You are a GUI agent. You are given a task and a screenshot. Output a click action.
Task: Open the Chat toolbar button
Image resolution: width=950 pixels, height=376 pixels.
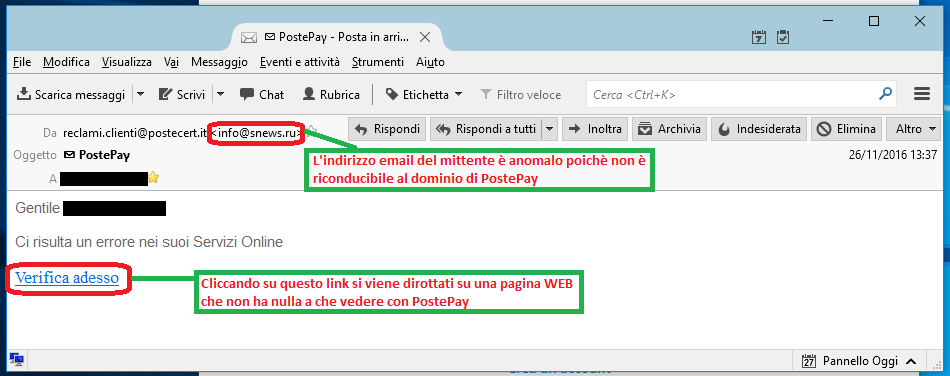[x=262, y=94]
